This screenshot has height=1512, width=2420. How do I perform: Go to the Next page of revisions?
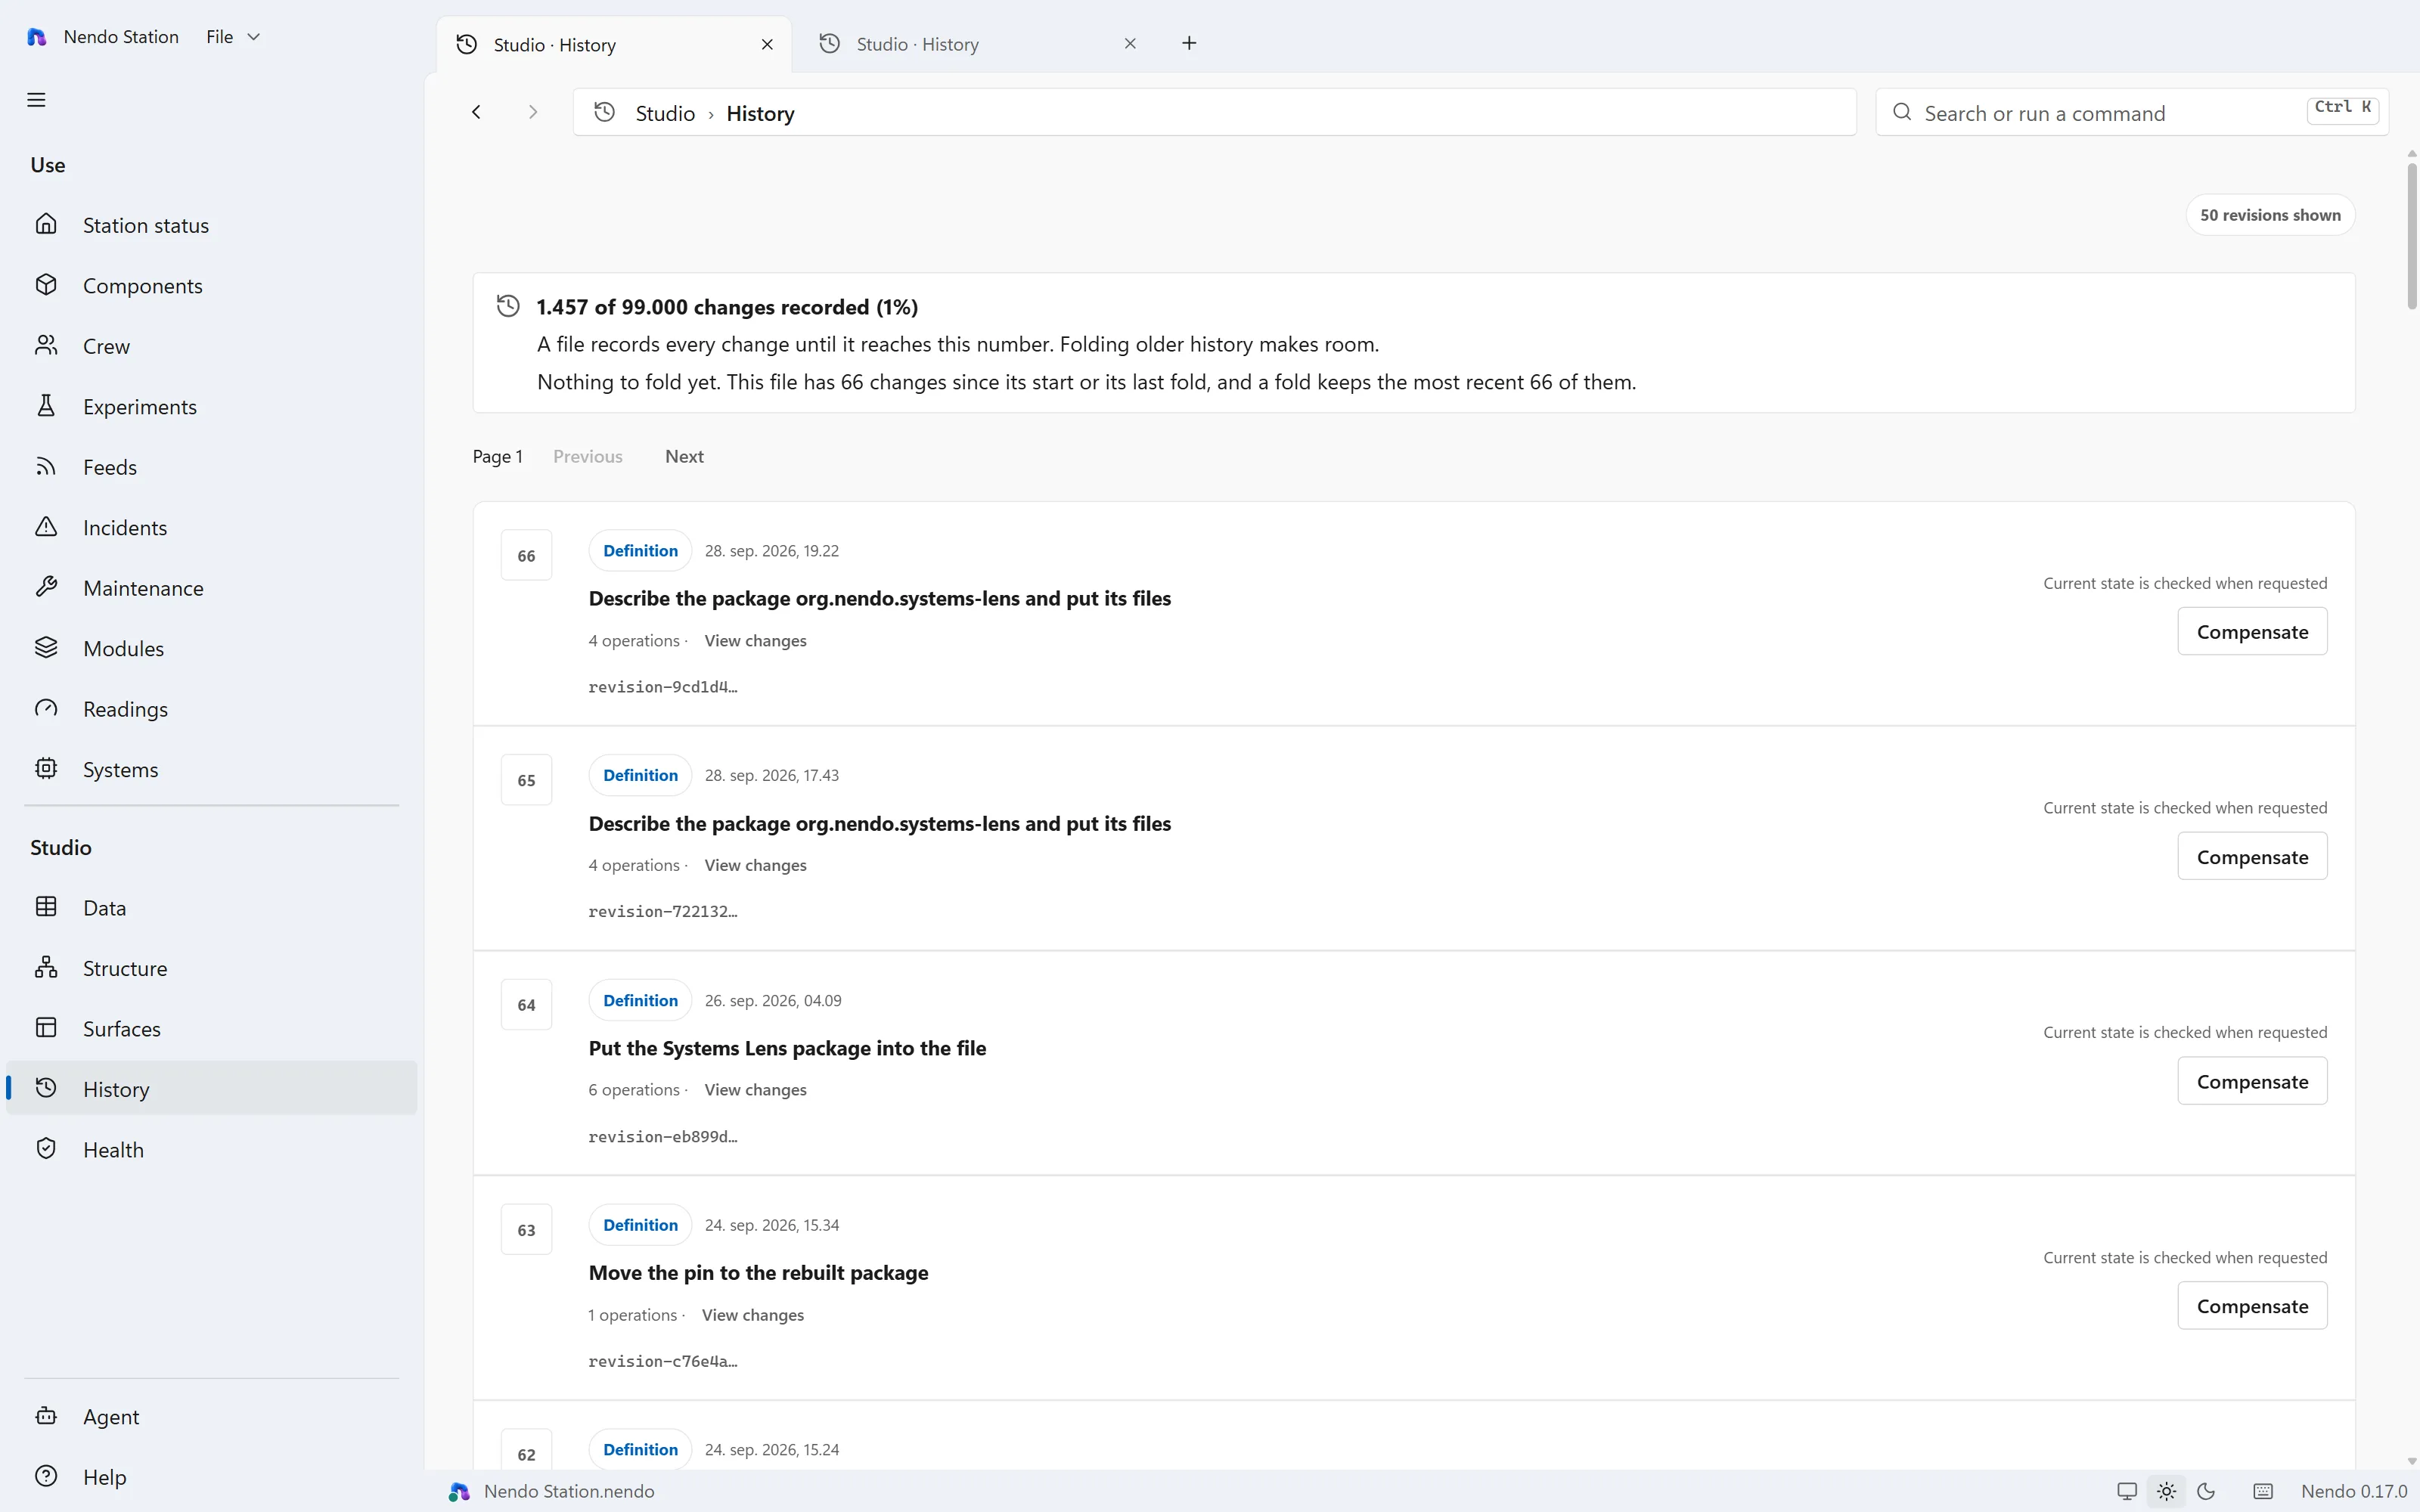(x=684, y=456)
